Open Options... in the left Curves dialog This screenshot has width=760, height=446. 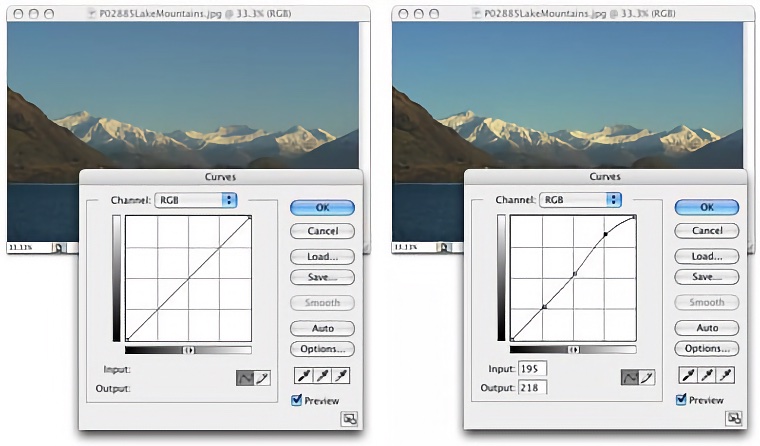pos(322,349)
